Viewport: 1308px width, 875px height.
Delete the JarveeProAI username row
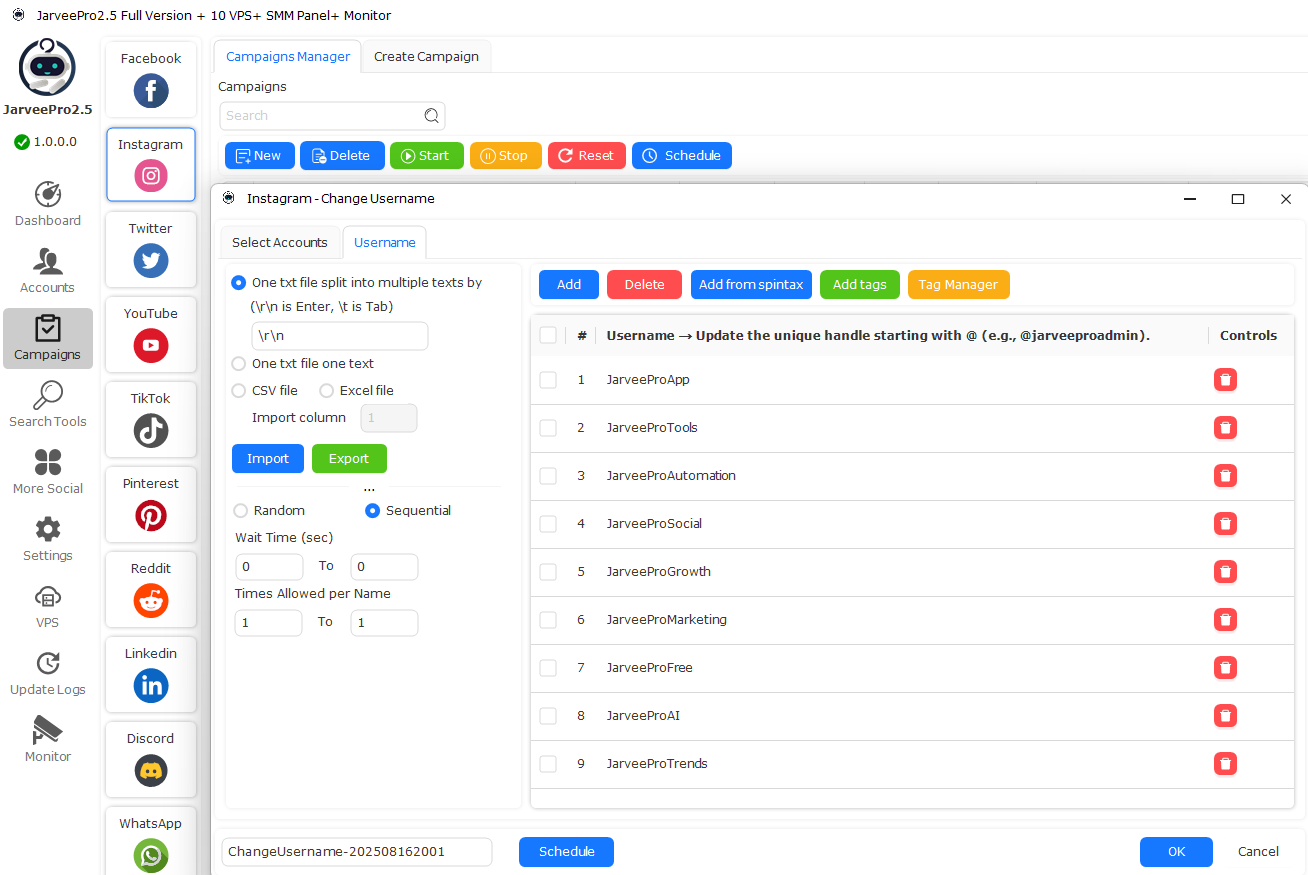1225,716
